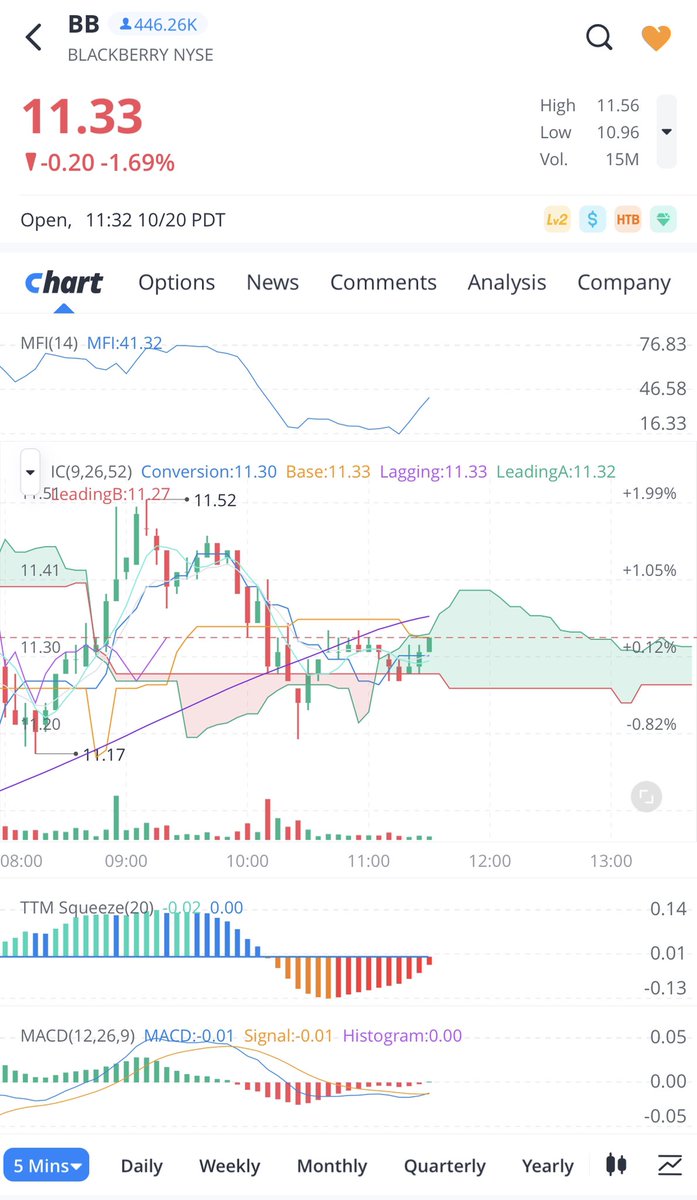This screenshot has width=697, height=1200.
Task: Select the Weekly timeframe
Action: (230, 1166)
